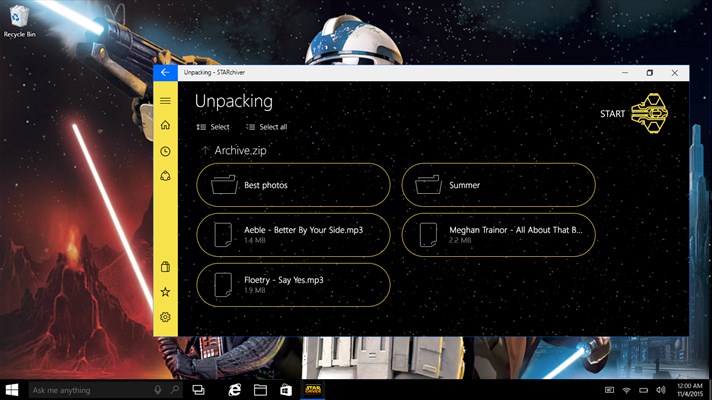
Task: Click the Select all button
Action: 267,127
